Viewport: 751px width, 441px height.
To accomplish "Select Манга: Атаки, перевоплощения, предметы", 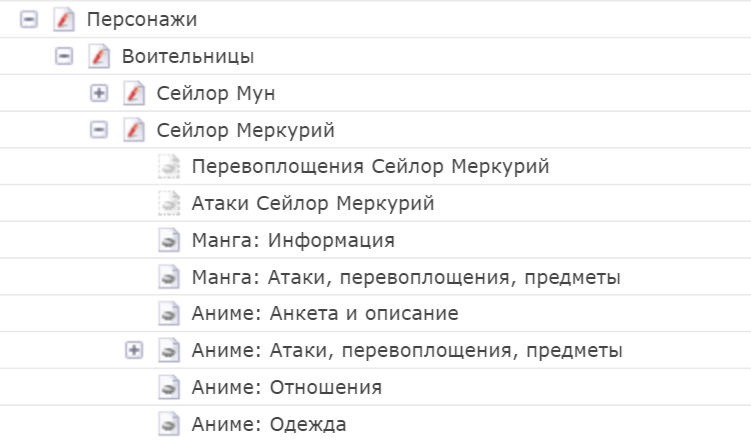I will pyautogui.click(x=406, y=277).
